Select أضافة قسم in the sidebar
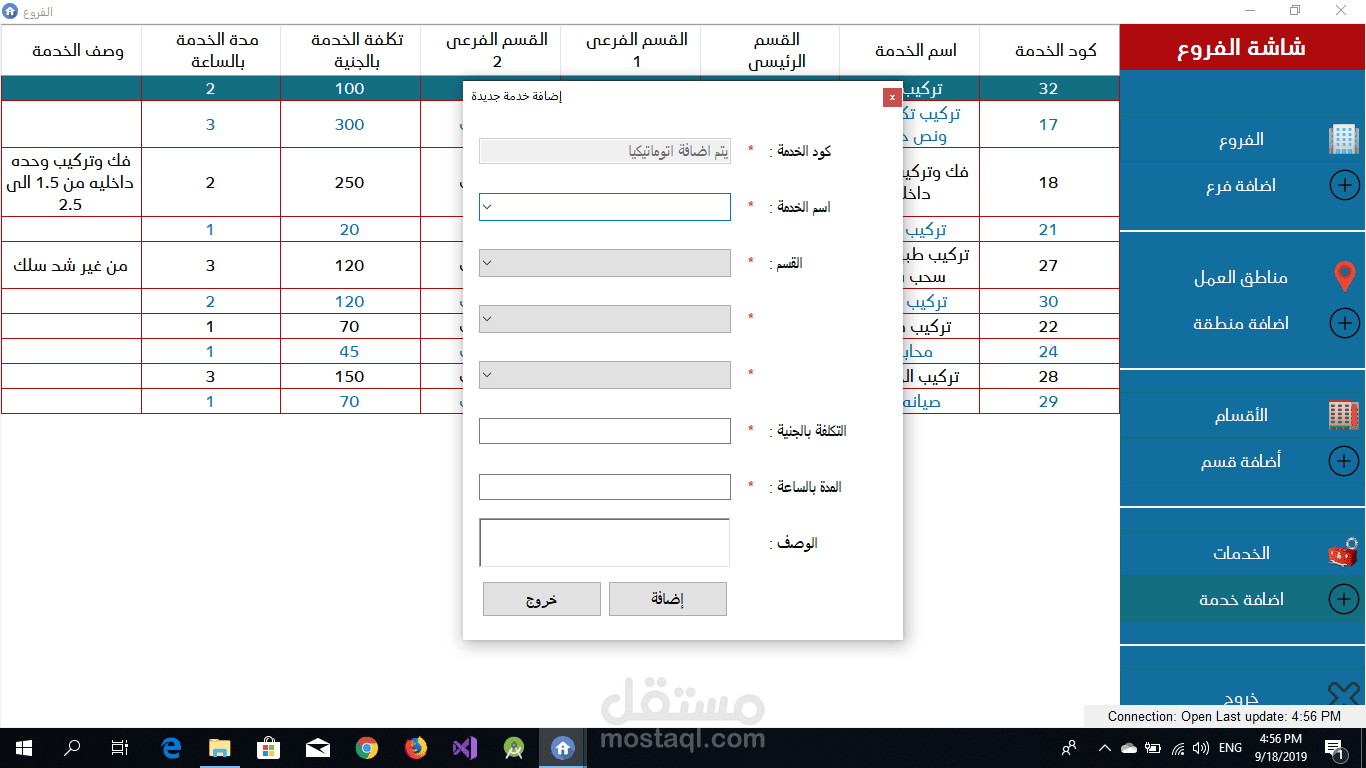 1239,461
